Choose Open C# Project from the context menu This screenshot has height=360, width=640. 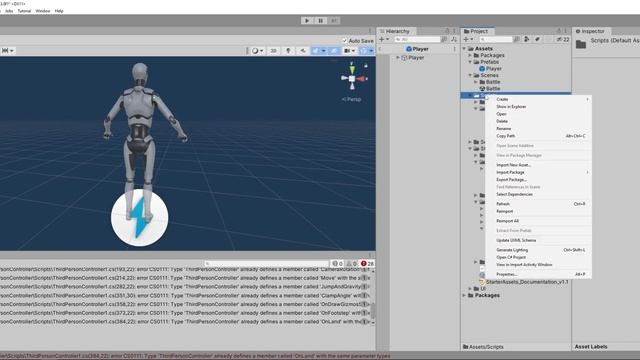click(x=538, y=257)
